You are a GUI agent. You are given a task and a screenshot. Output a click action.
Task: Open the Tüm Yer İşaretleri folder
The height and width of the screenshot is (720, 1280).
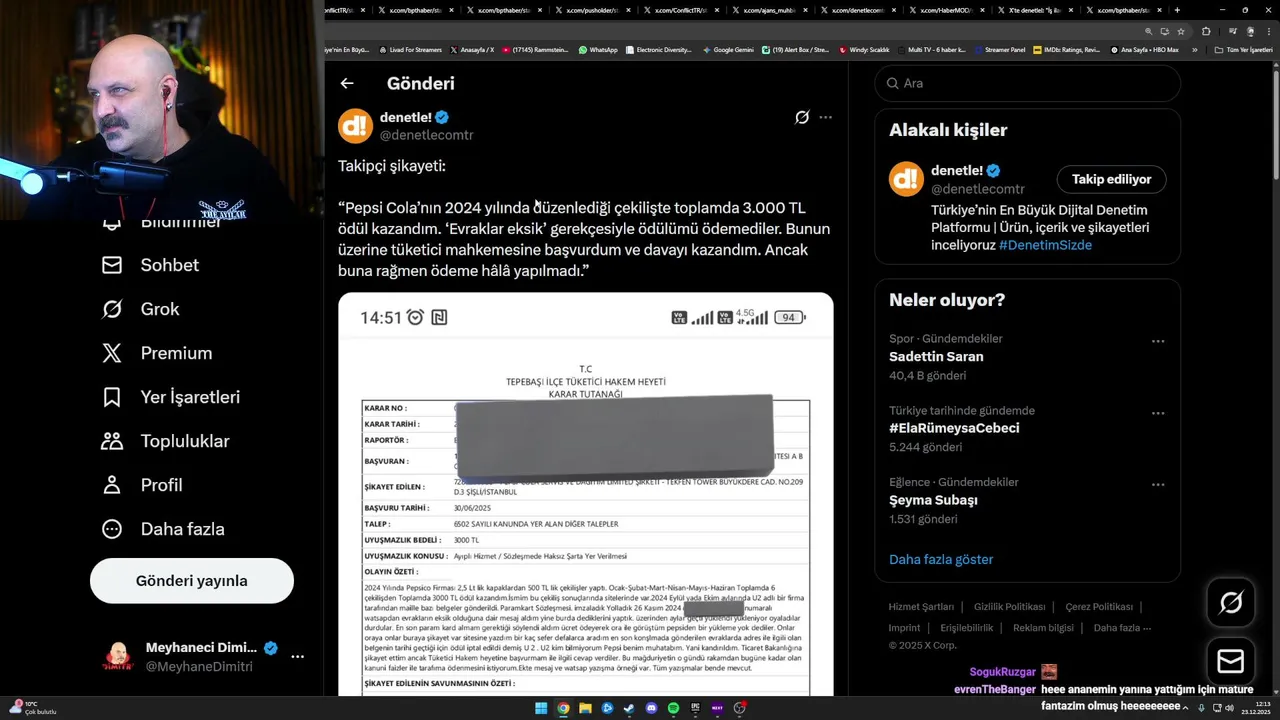[1244, 50]
